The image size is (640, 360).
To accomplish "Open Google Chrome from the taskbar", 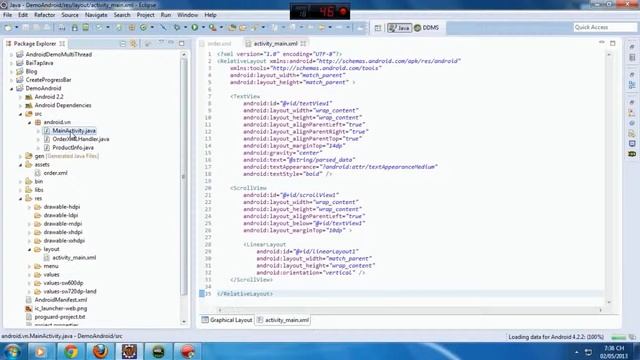I will [70, 351].
